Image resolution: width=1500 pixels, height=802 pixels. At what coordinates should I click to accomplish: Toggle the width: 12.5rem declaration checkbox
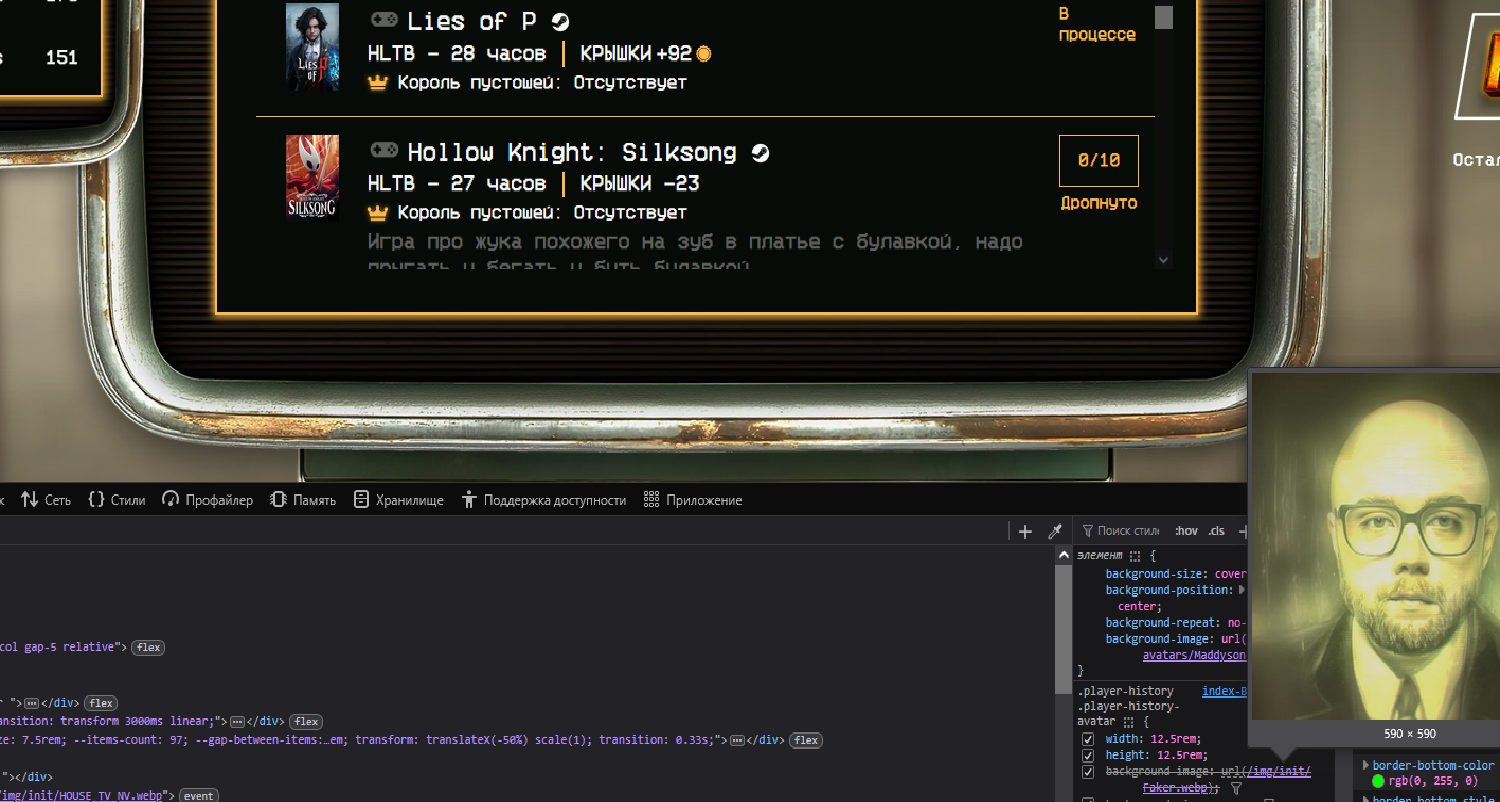click(x=1088, y=739)
